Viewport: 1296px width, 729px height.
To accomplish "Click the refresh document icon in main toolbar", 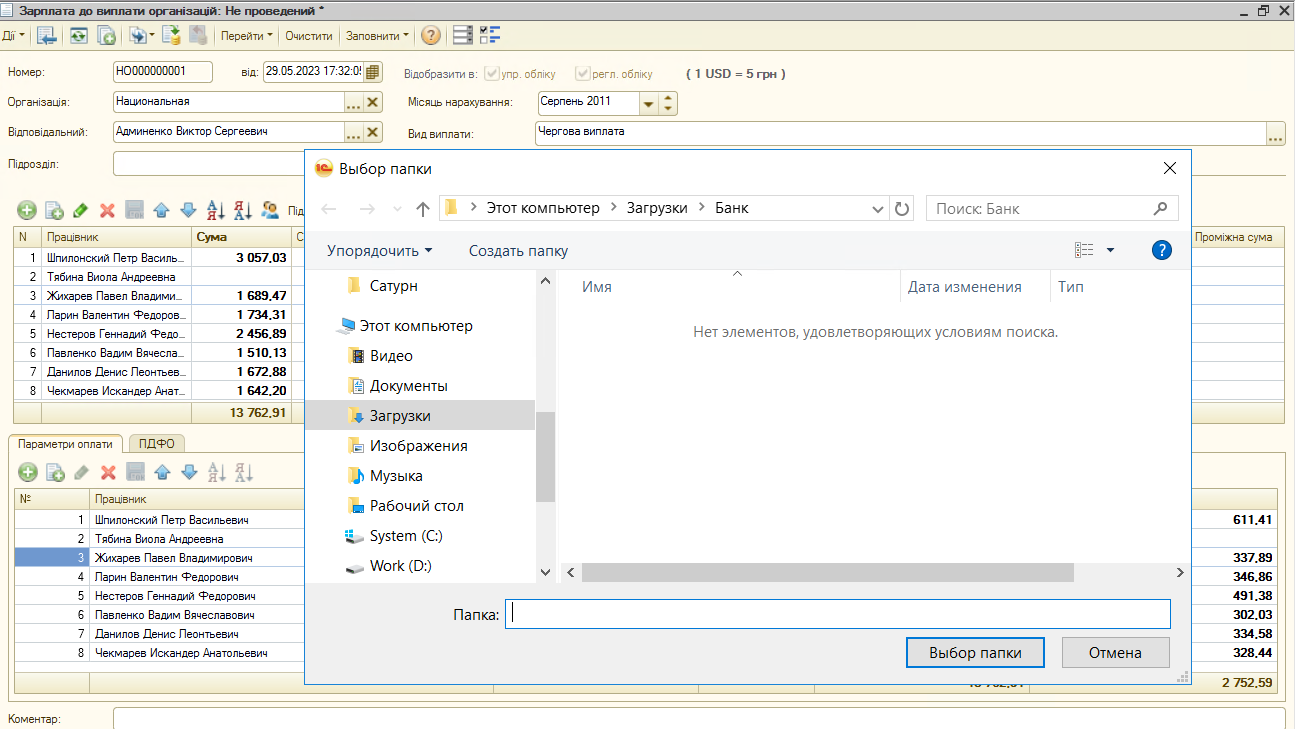I will 78,36.
